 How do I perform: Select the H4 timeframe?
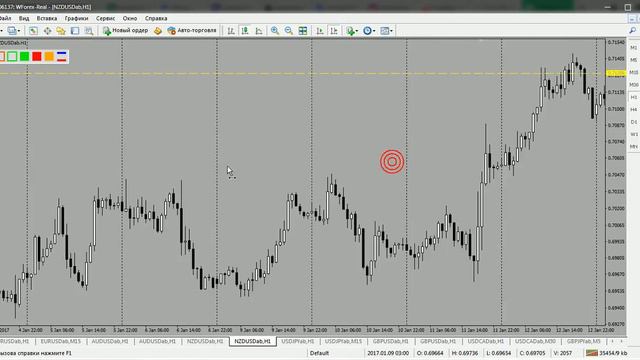[633, 109]
